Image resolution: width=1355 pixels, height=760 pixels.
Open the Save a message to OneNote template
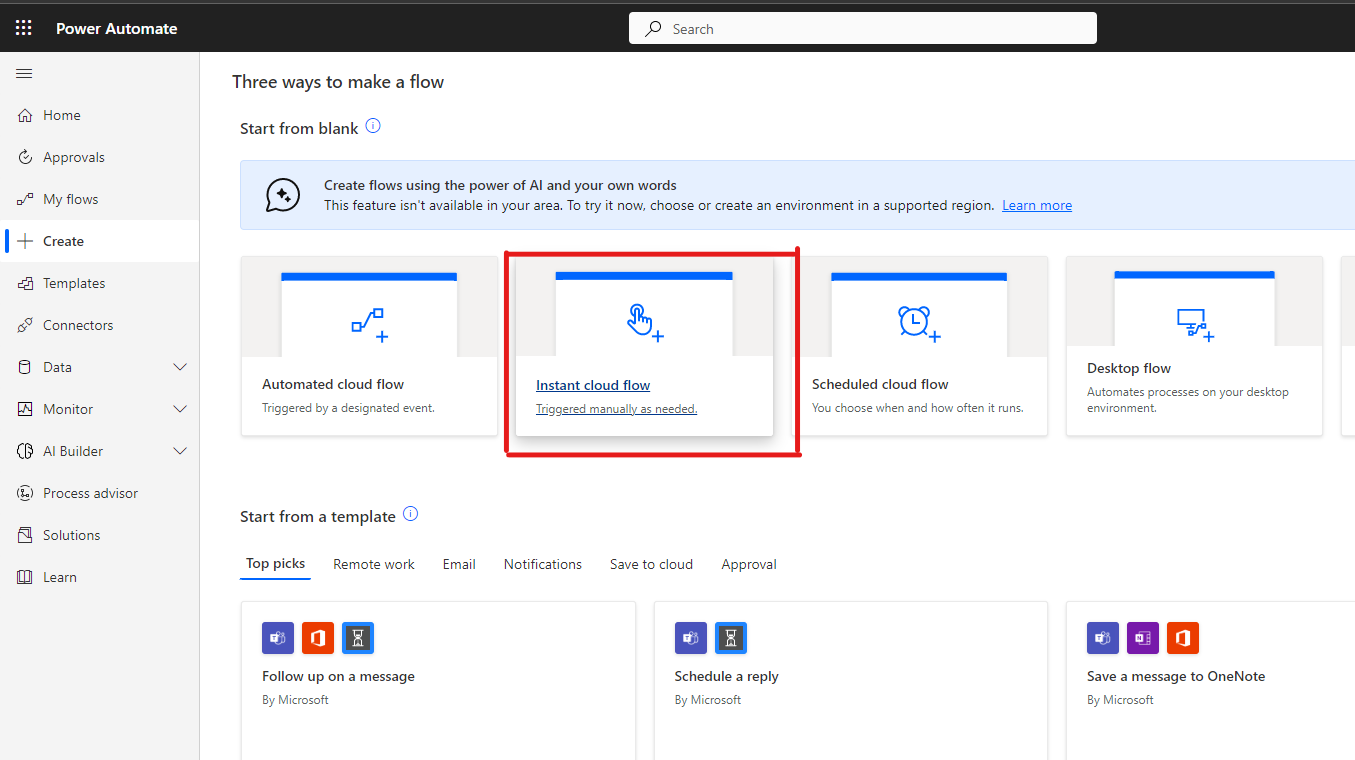[x=1176, y=676]
